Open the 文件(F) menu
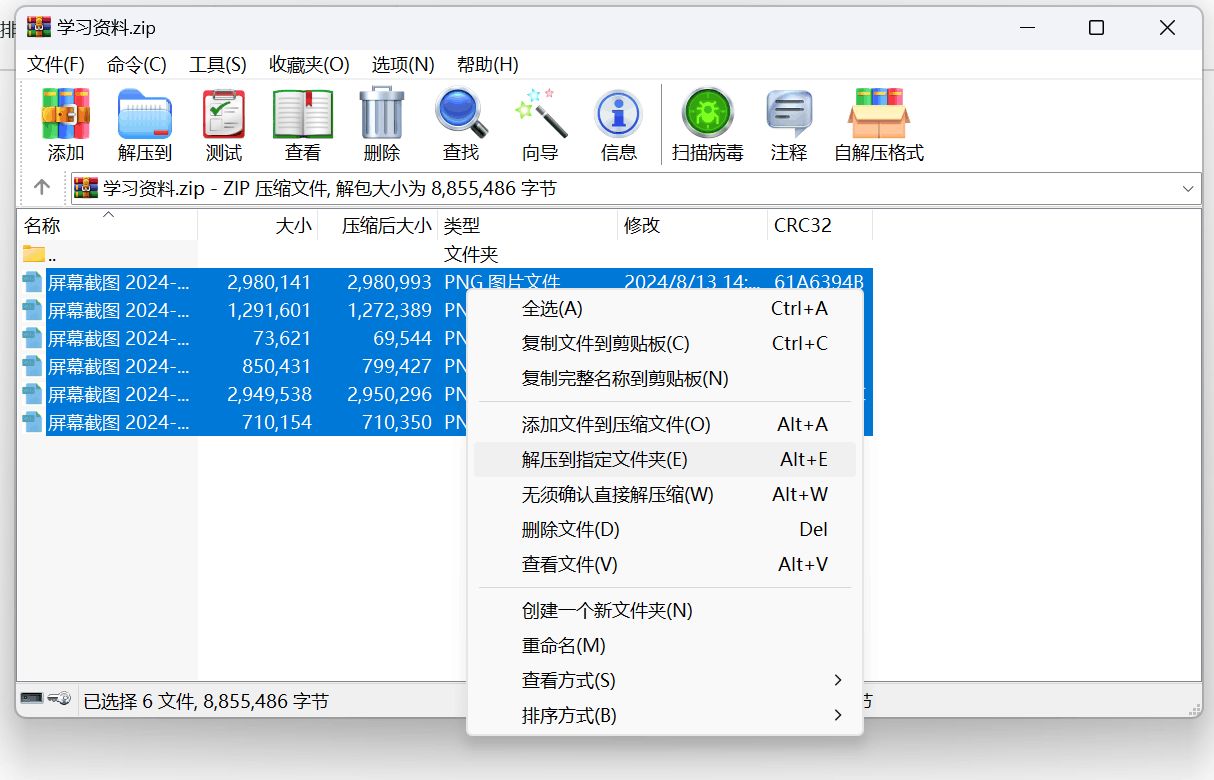 [56, 64]
